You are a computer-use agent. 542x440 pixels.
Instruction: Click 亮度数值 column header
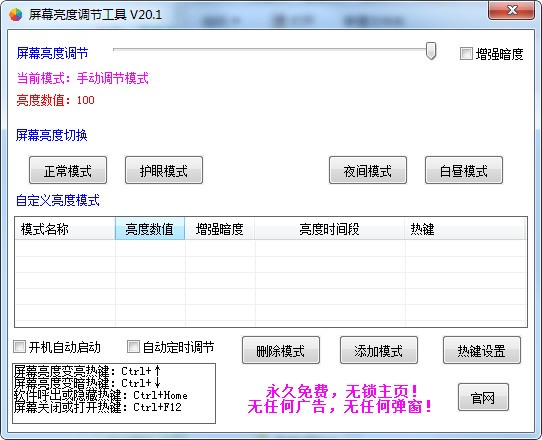tap(150, 228)
